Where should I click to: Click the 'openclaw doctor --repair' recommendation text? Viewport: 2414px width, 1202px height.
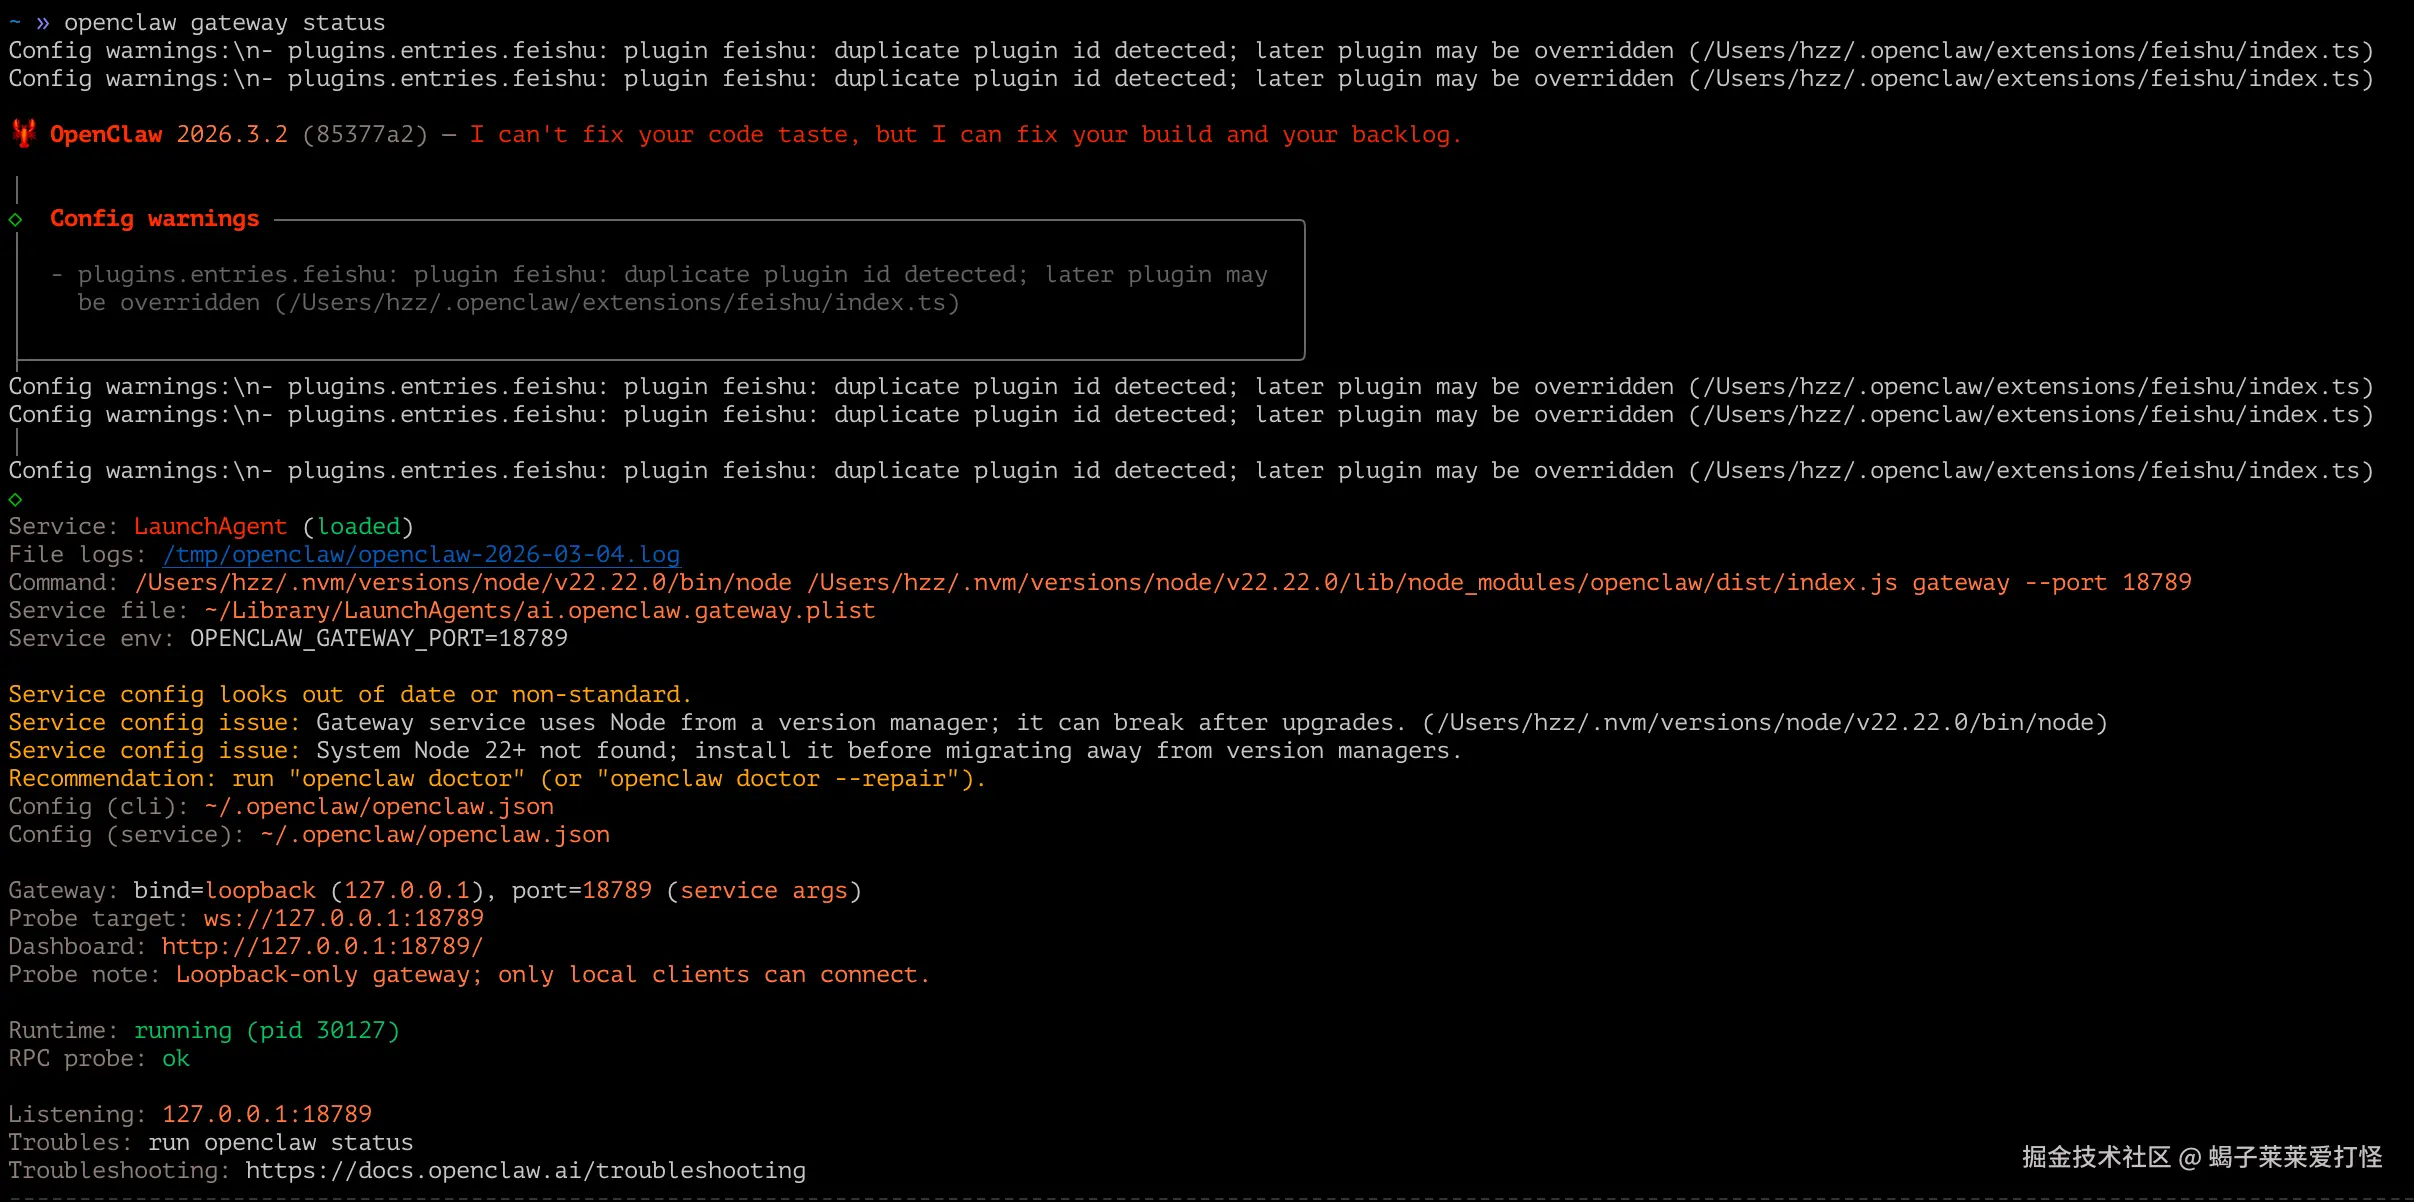[778, 778]
